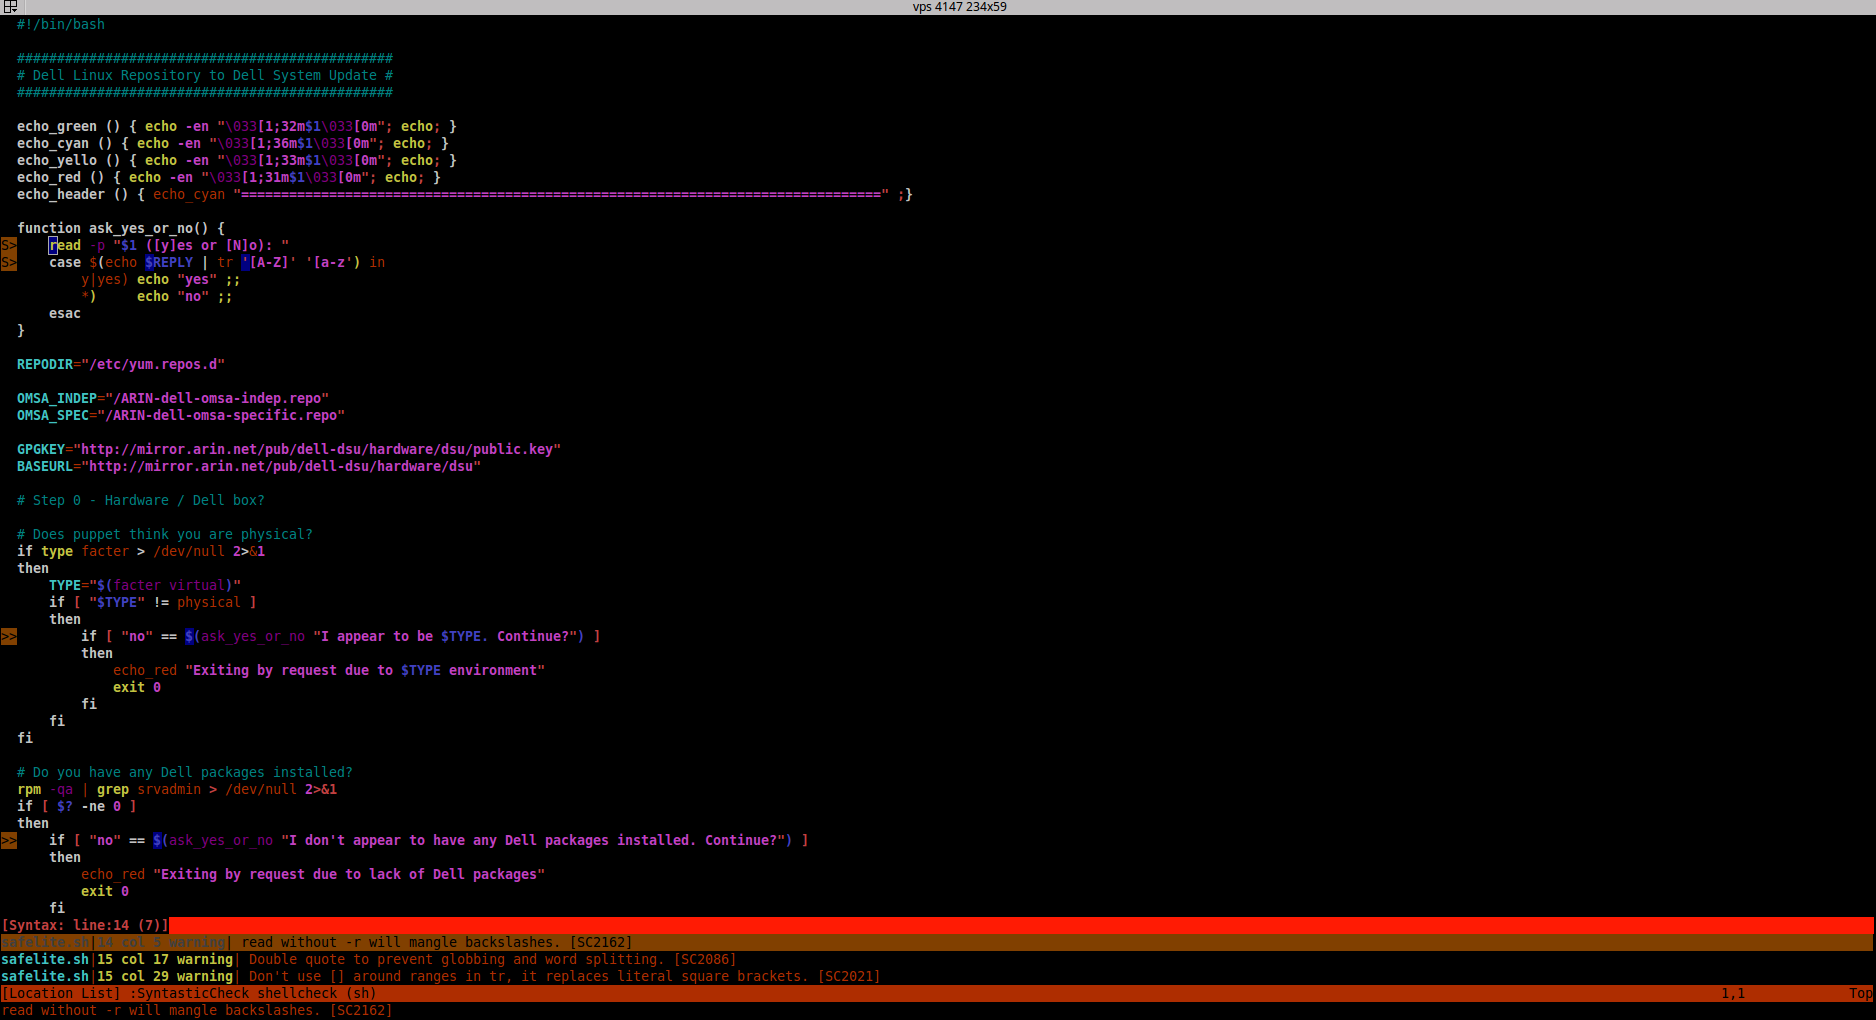Click the >> marker beside "I appear to be" line
The height and width of the screenshot is (1020, 1876).
pyautogui.click(x=9, y=637)
